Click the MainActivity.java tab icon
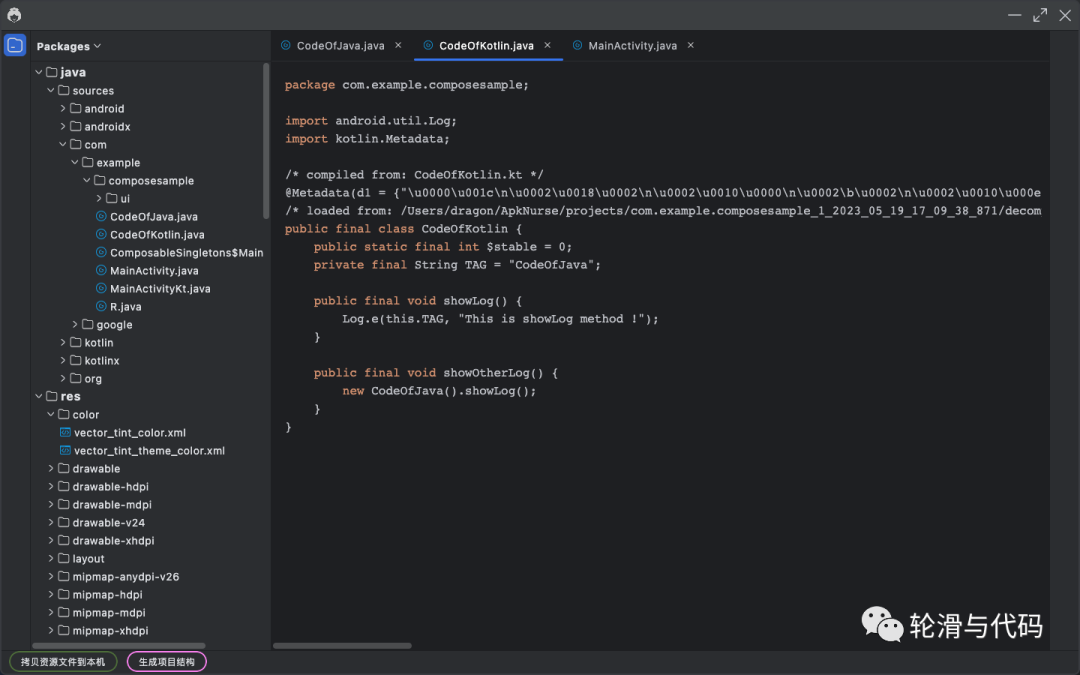Viewport: 1080px width, 675px height. (x=577, y=46)
